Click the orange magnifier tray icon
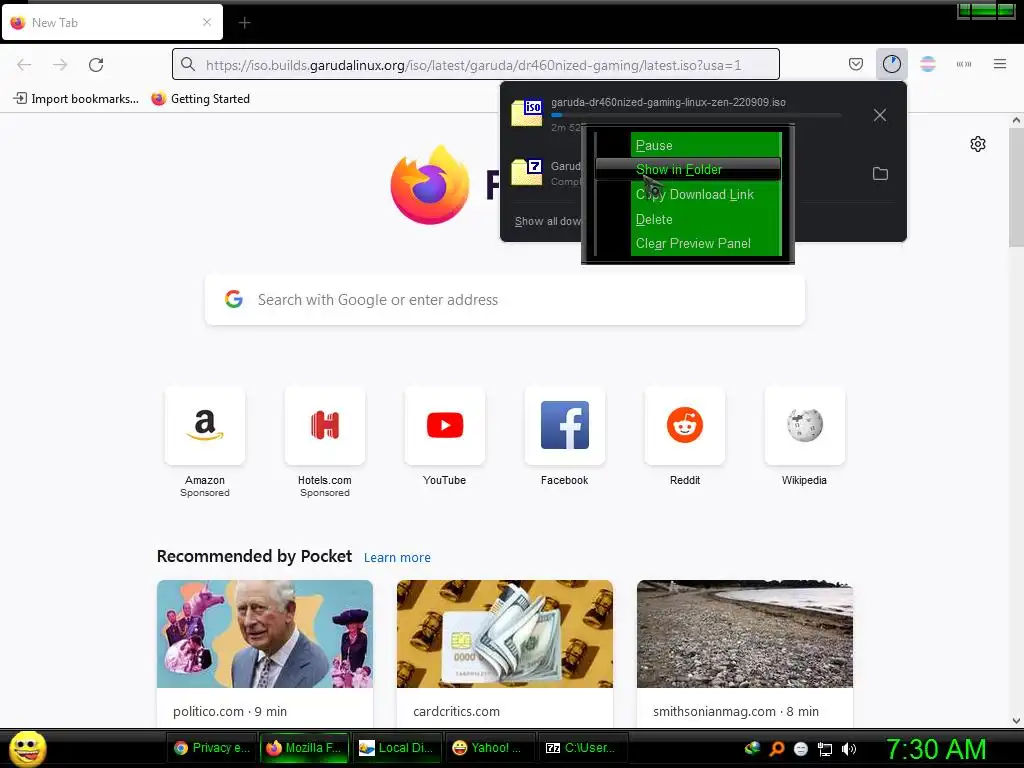Screen dimensions: 1024x768 click(777, 749)
